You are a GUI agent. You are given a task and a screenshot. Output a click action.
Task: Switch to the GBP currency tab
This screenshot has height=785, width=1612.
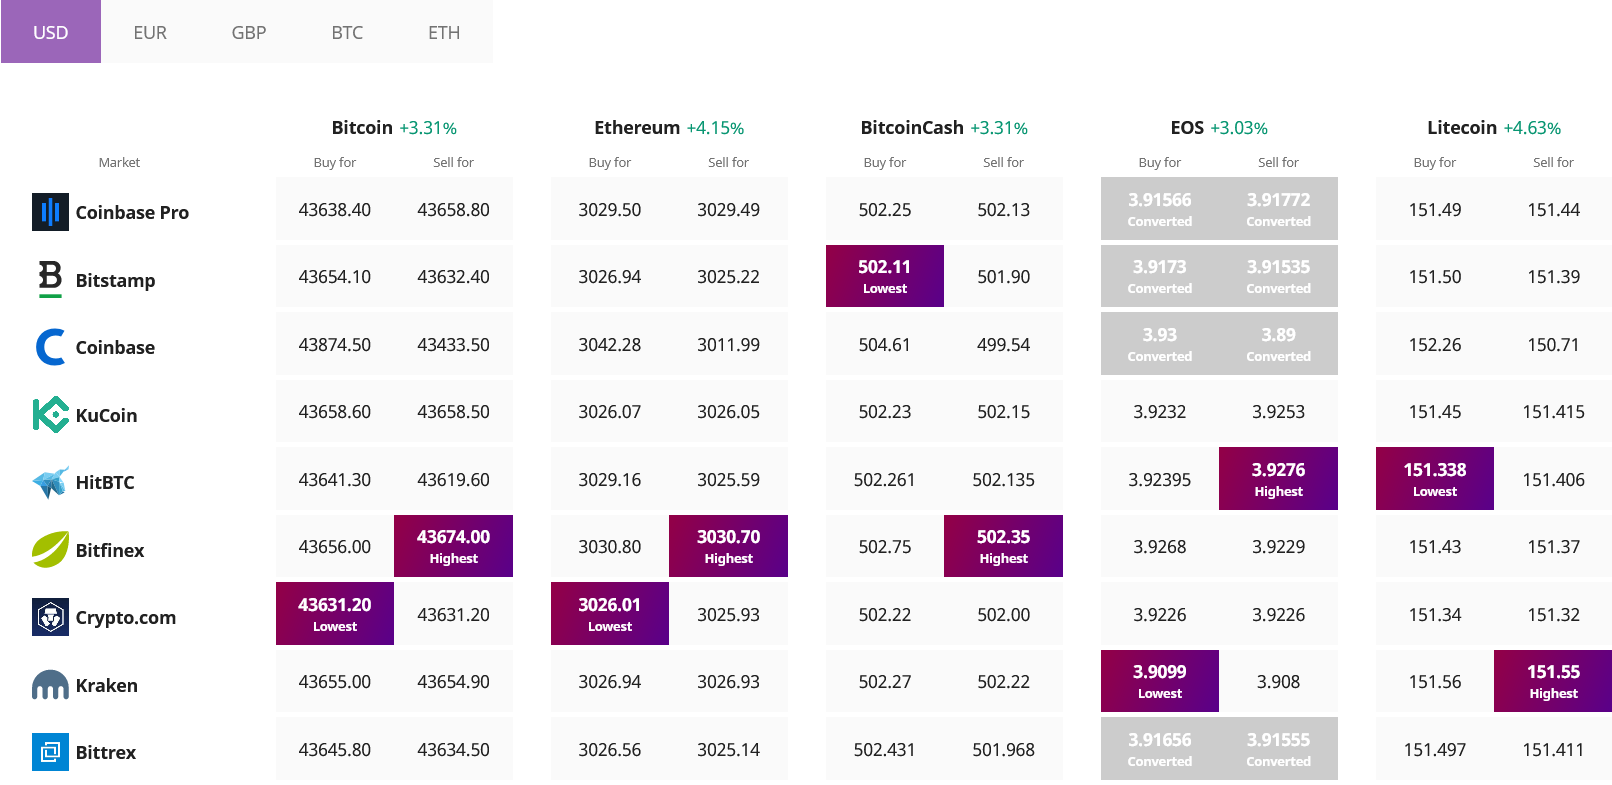tap(249, 32)
